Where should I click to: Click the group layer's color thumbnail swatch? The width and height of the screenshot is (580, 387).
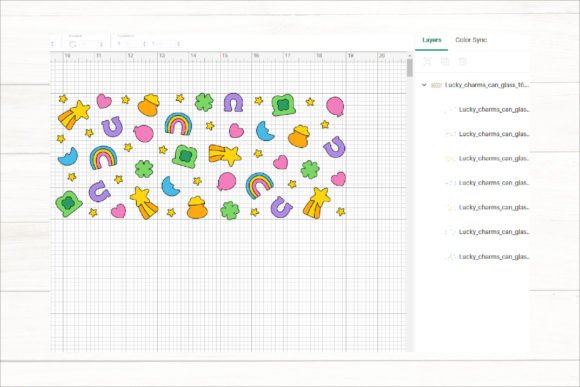(x=436, y=85)
